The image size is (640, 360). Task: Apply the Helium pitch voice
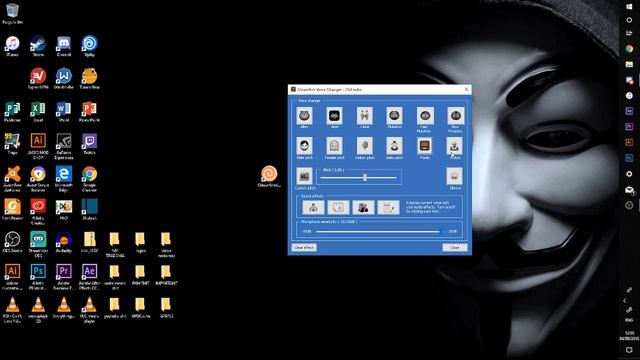coord(364,146)
